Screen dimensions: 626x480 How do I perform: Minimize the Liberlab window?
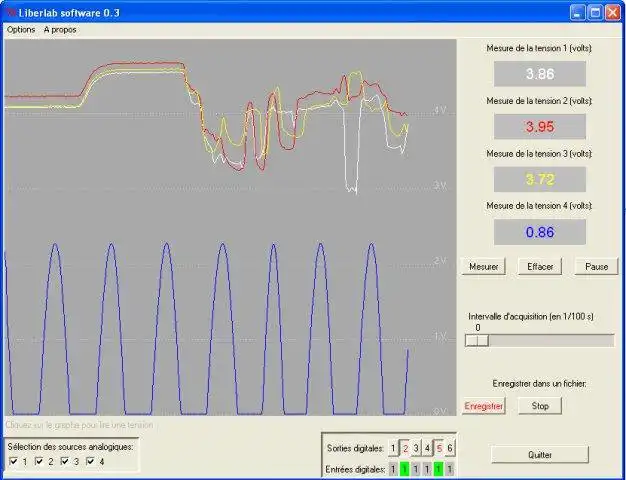pos(577,13)
